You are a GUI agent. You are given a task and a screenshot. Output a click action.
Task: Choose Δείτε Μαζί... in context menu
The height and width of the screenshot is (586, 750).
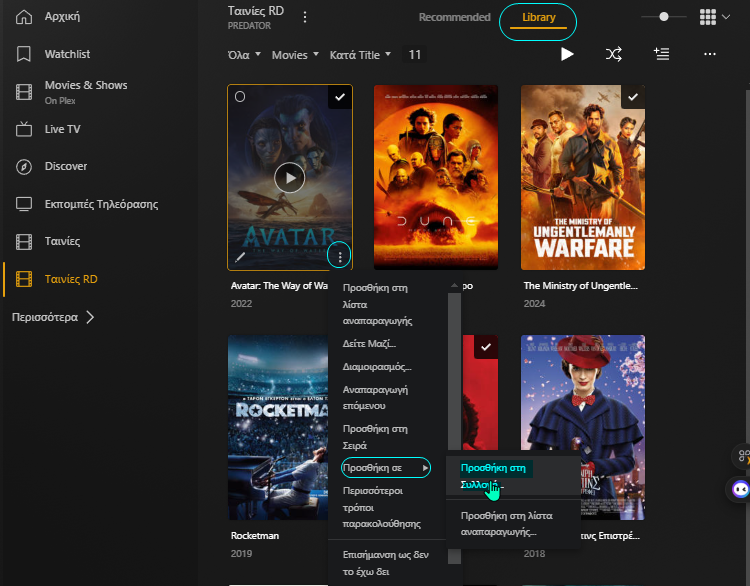coord(388,344)
